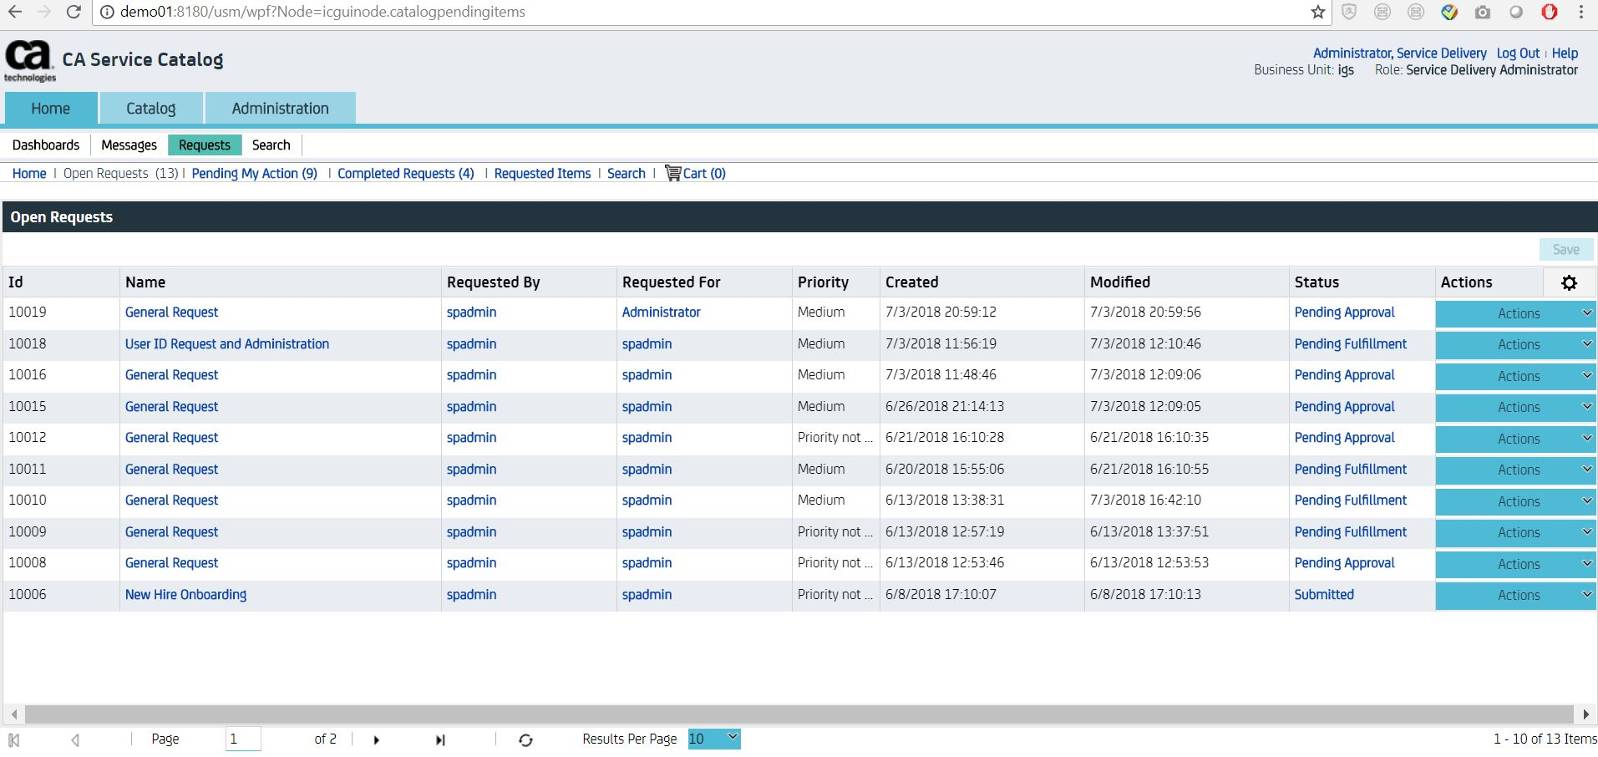This screenshot has width=1598, height=757.
Task: Open Actions dropdown for request 10012
Action: [x=1515, y=439]
